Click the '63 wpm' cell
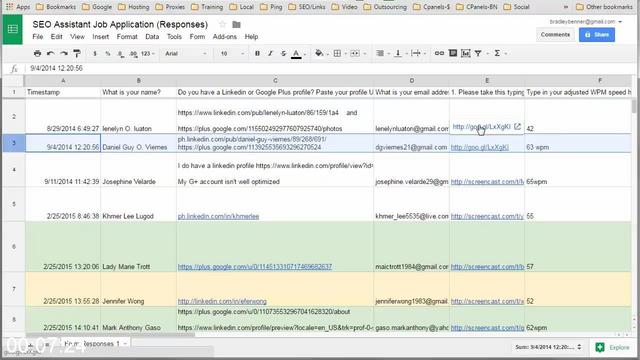The height and width of the screenshot is (360, 640). tap(578, 143)
